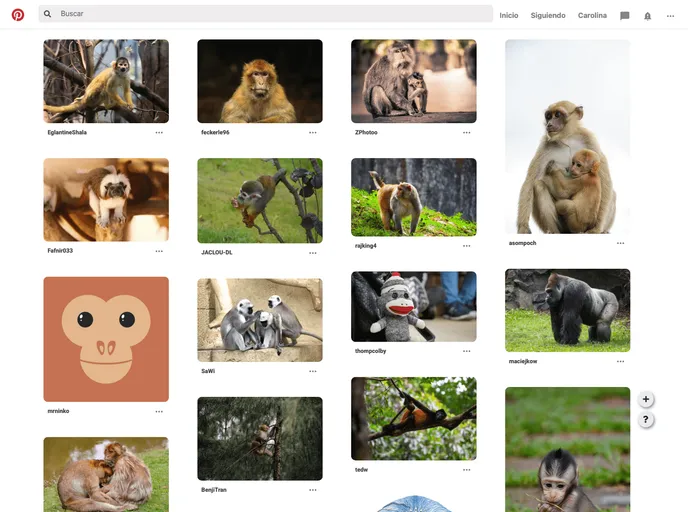
Task: Open the thompcolby sock monkey pin
Action: pyautogui.click(x=414, y=306)
